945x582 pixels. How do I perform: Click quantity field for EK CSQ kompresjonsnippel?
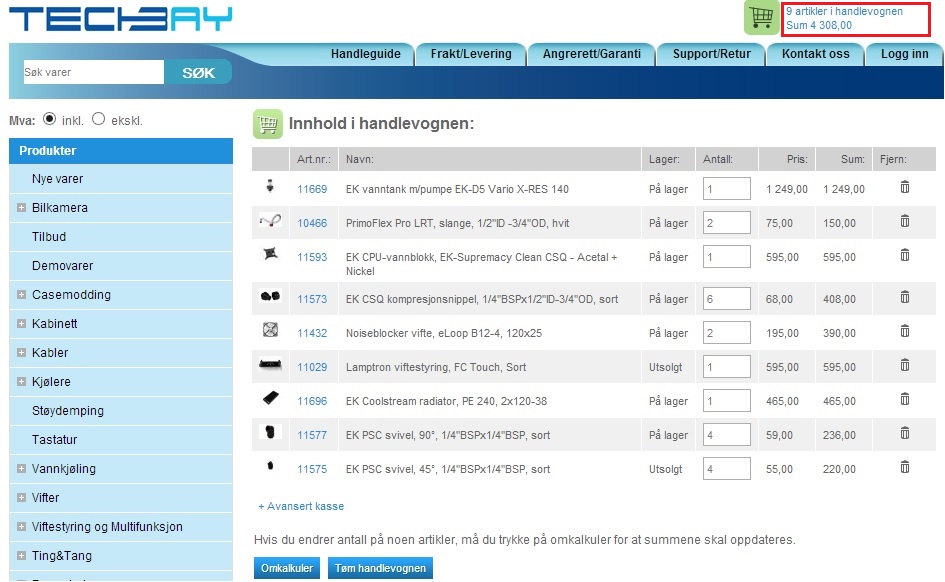[726, 298]
